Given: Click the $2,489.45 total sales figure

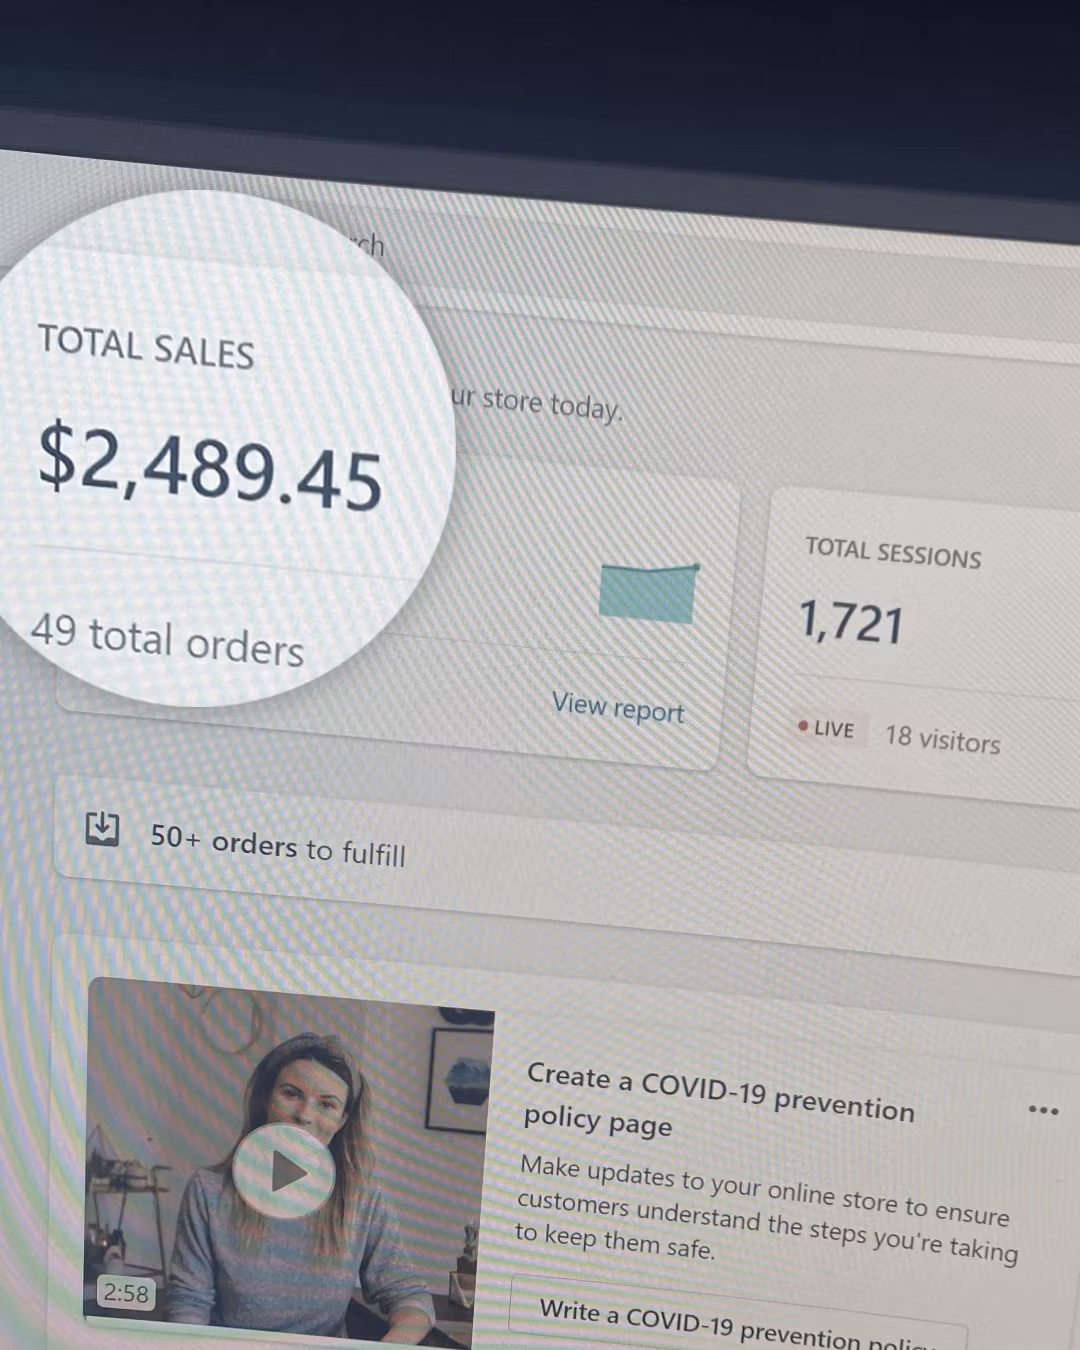Looking at the screenshot, I should 210,467.
